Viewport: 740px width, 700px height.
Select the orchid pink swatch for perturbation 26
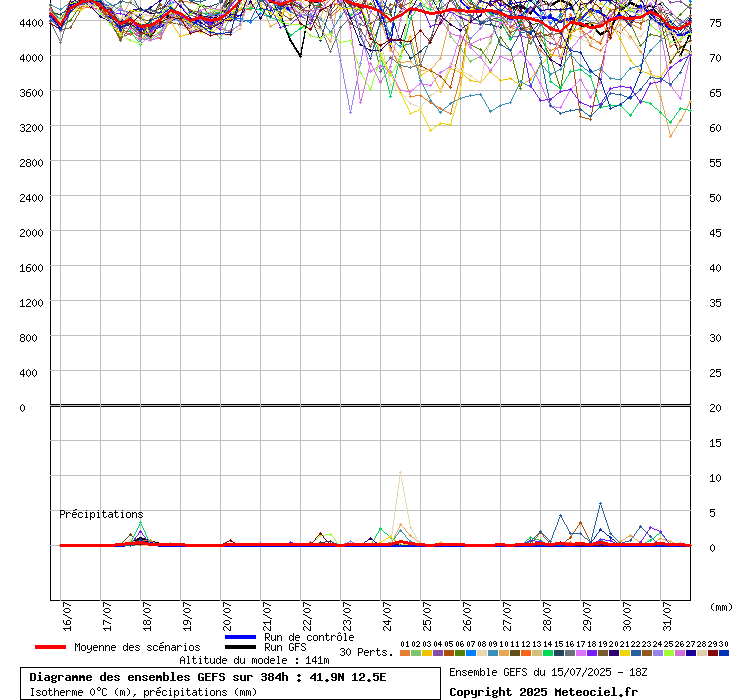680,653
